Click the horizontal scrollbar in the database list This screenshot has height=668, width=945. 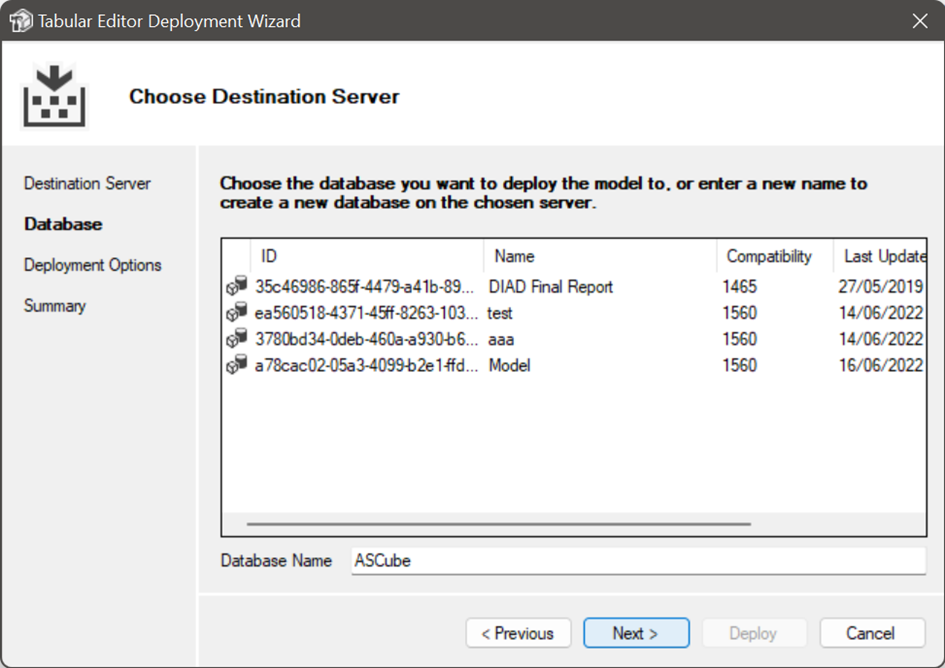point(498,523)
